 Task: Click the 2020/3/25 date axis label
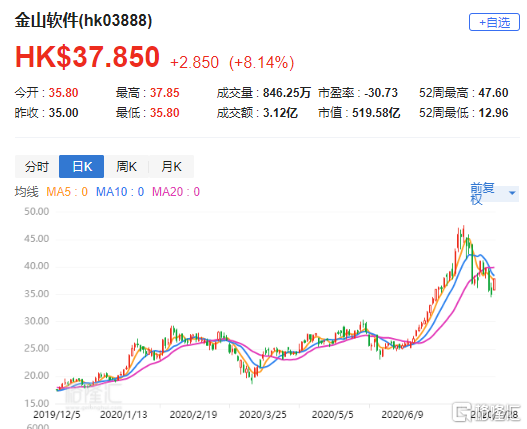[x=263, y=415]
